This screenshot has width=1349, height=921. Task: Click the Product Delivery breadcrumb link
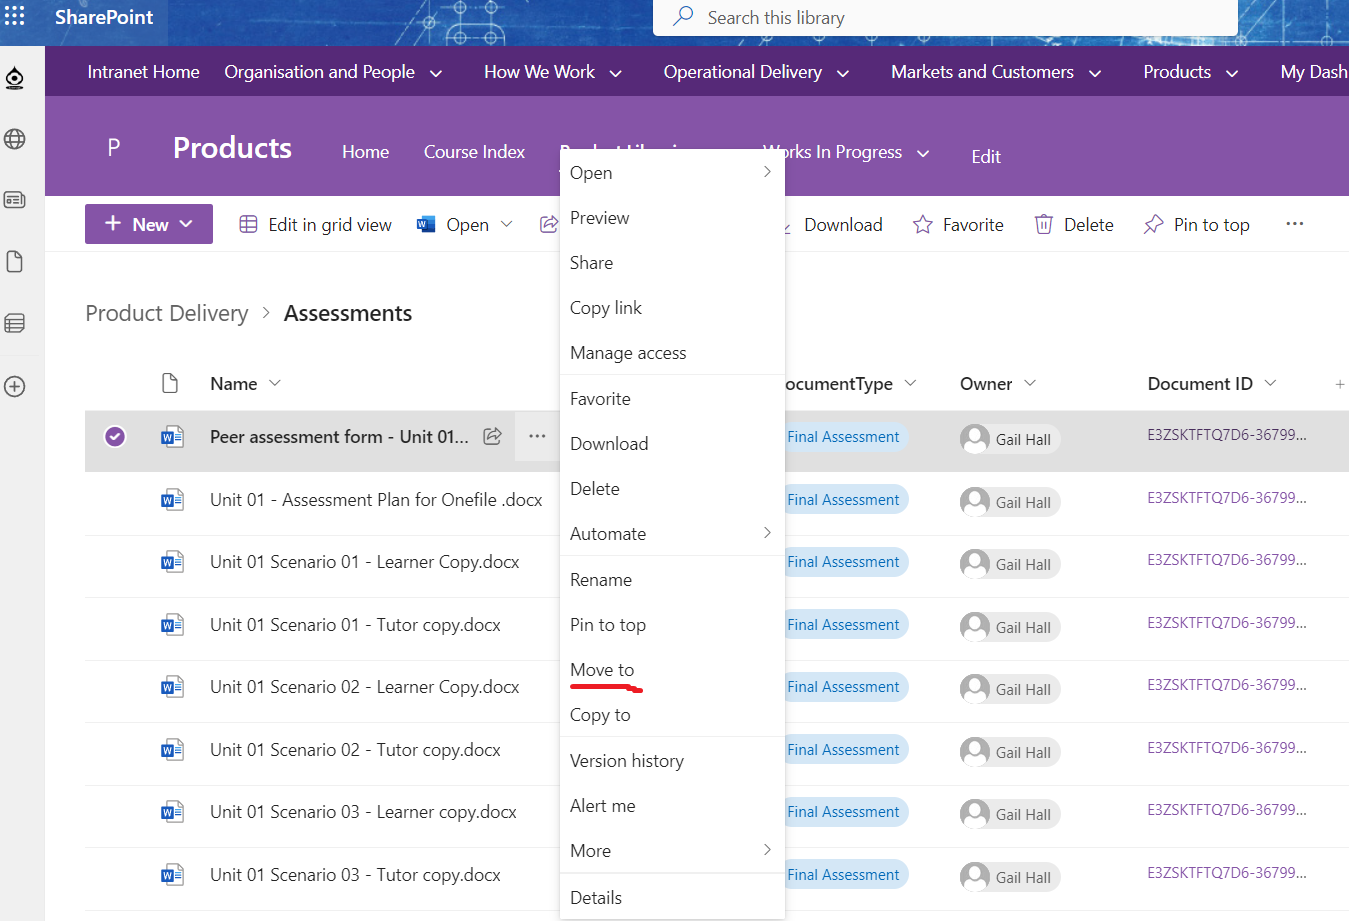[167, 313]
